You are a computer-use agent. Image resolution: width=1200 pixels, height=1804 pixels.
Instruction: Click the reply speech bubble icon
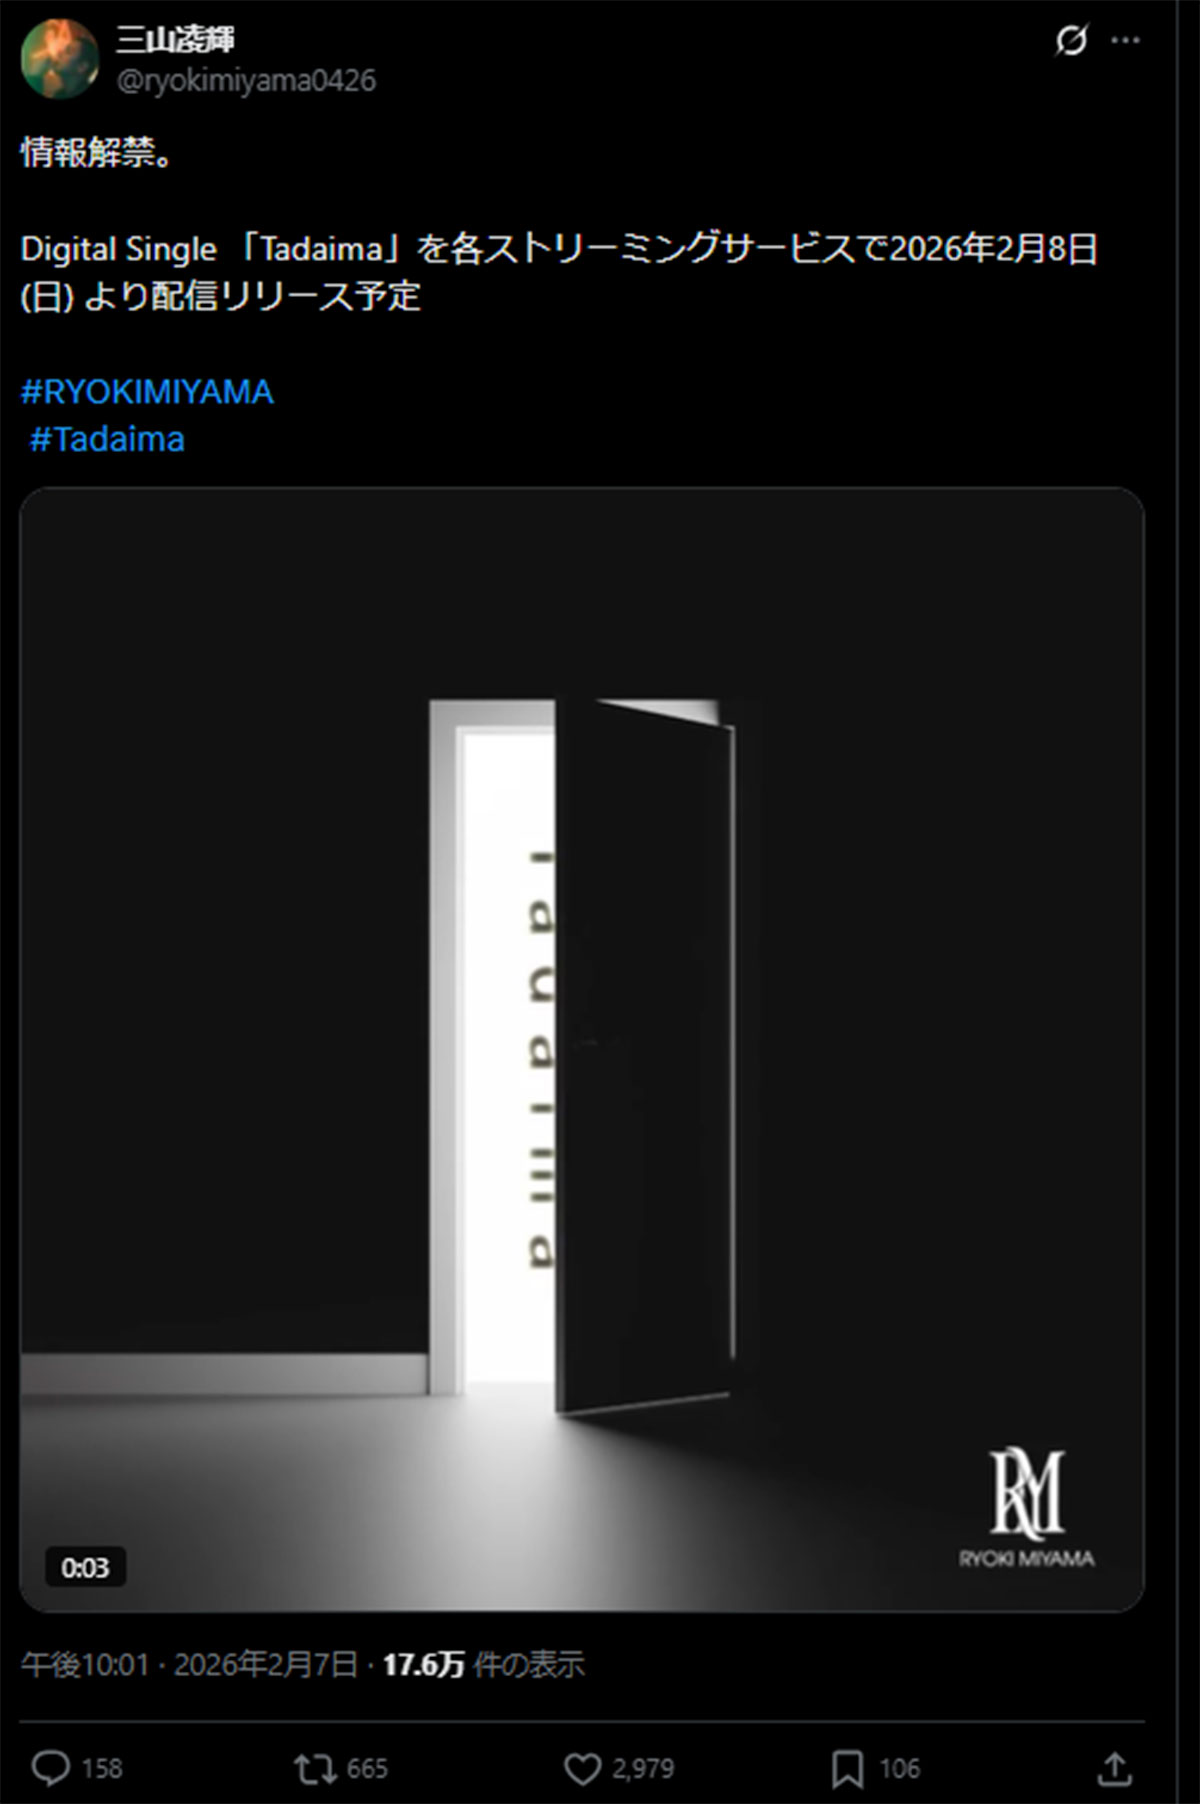pyautogui.click(x=51, y=1768)
